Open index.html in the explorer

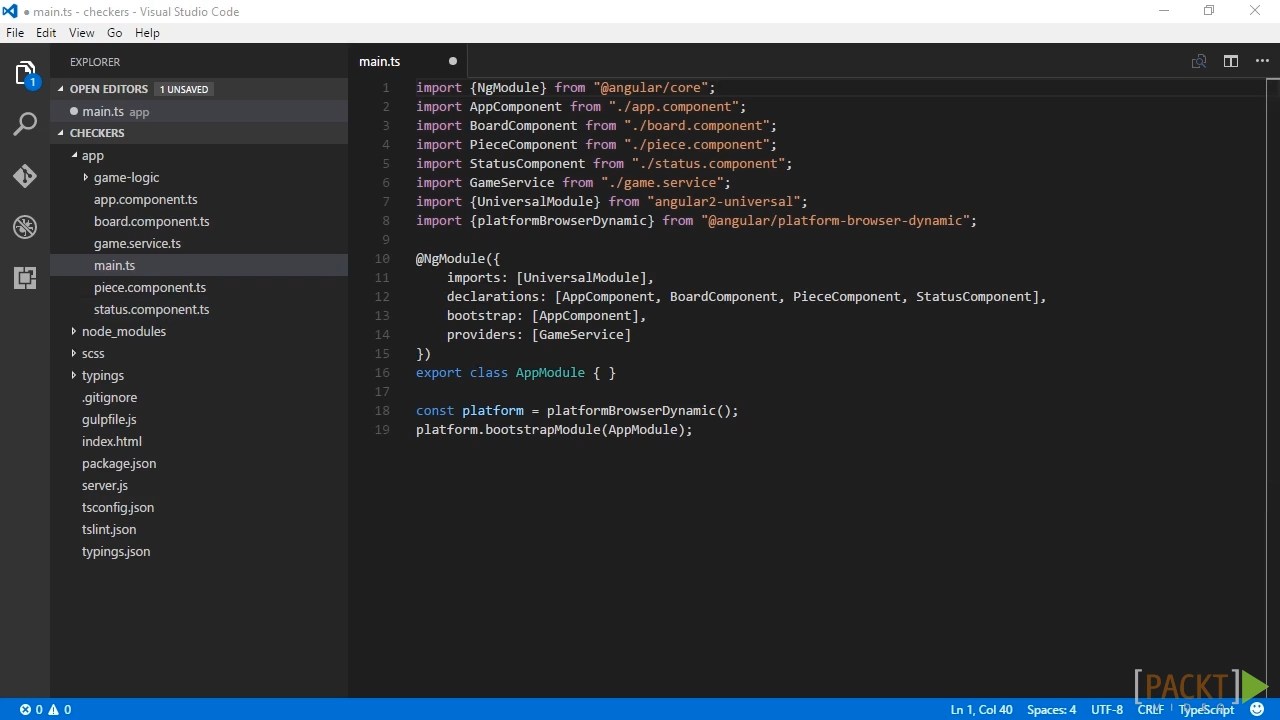click(x=112, y=441)
